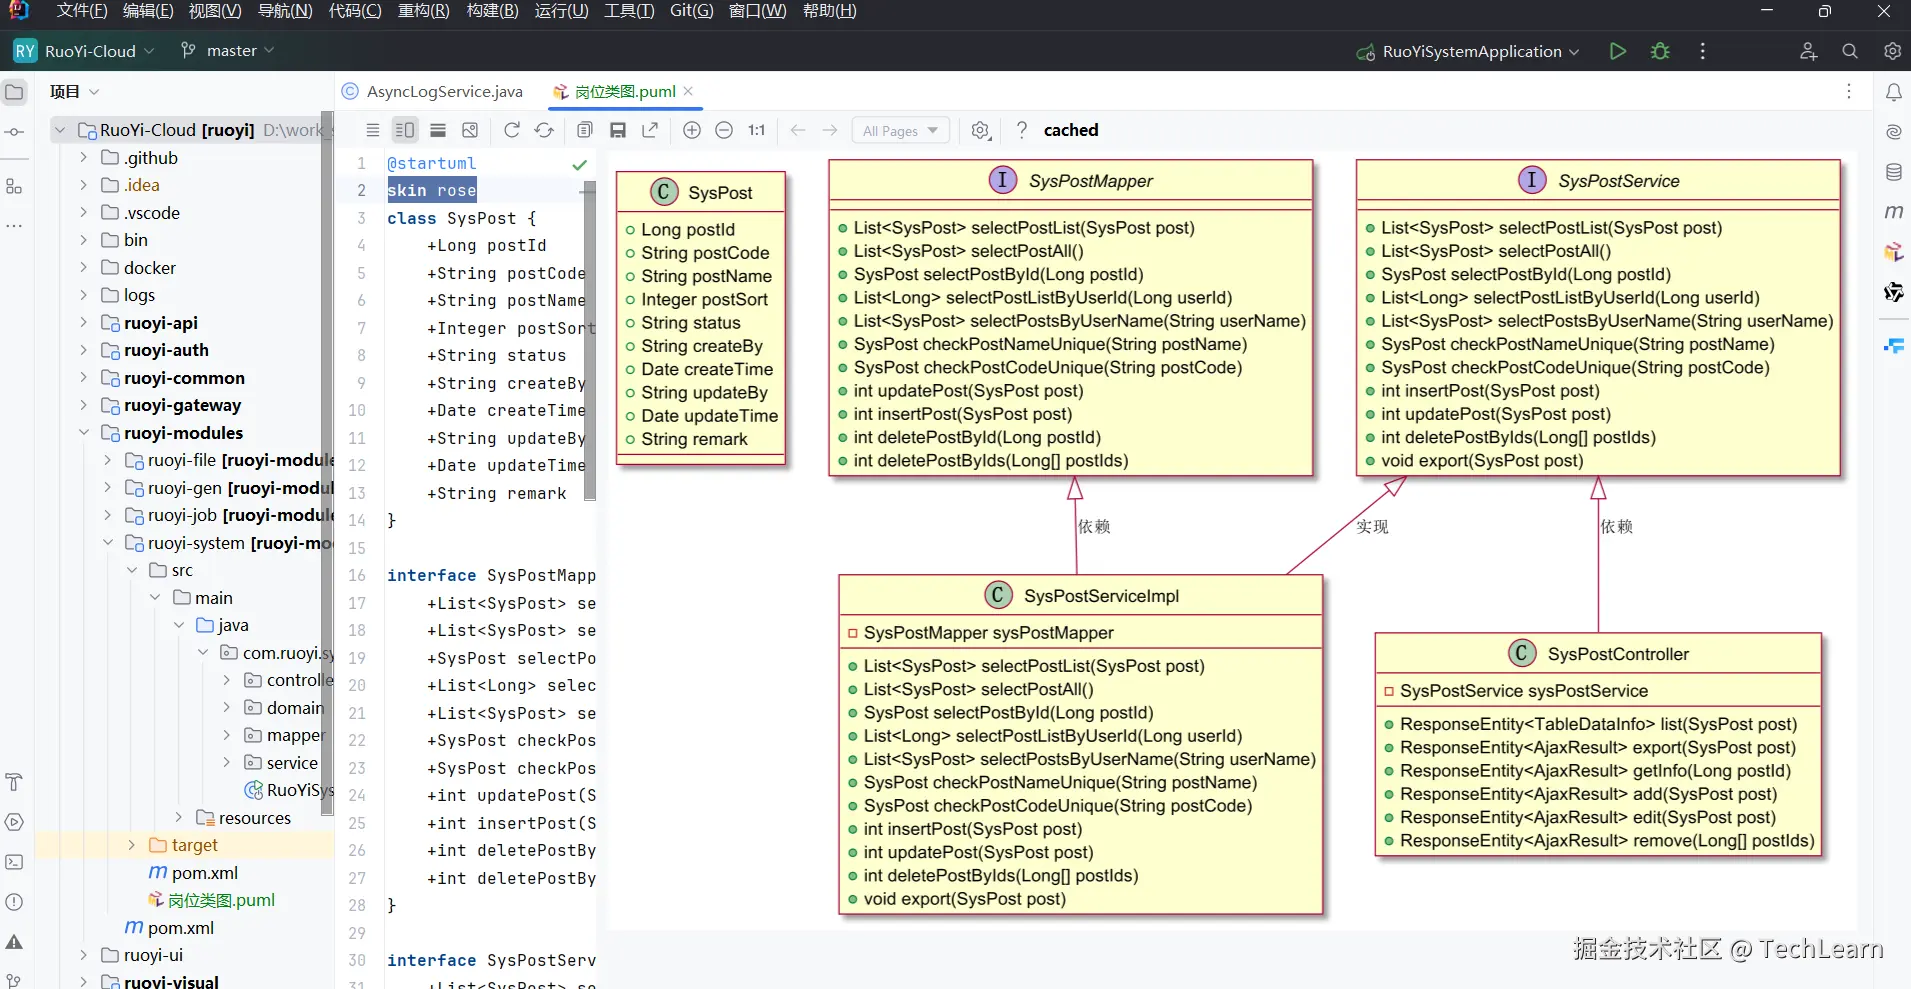Expand the ruoyi-gateway folder
Screen dimensions: 1911x989
point(84,405)
